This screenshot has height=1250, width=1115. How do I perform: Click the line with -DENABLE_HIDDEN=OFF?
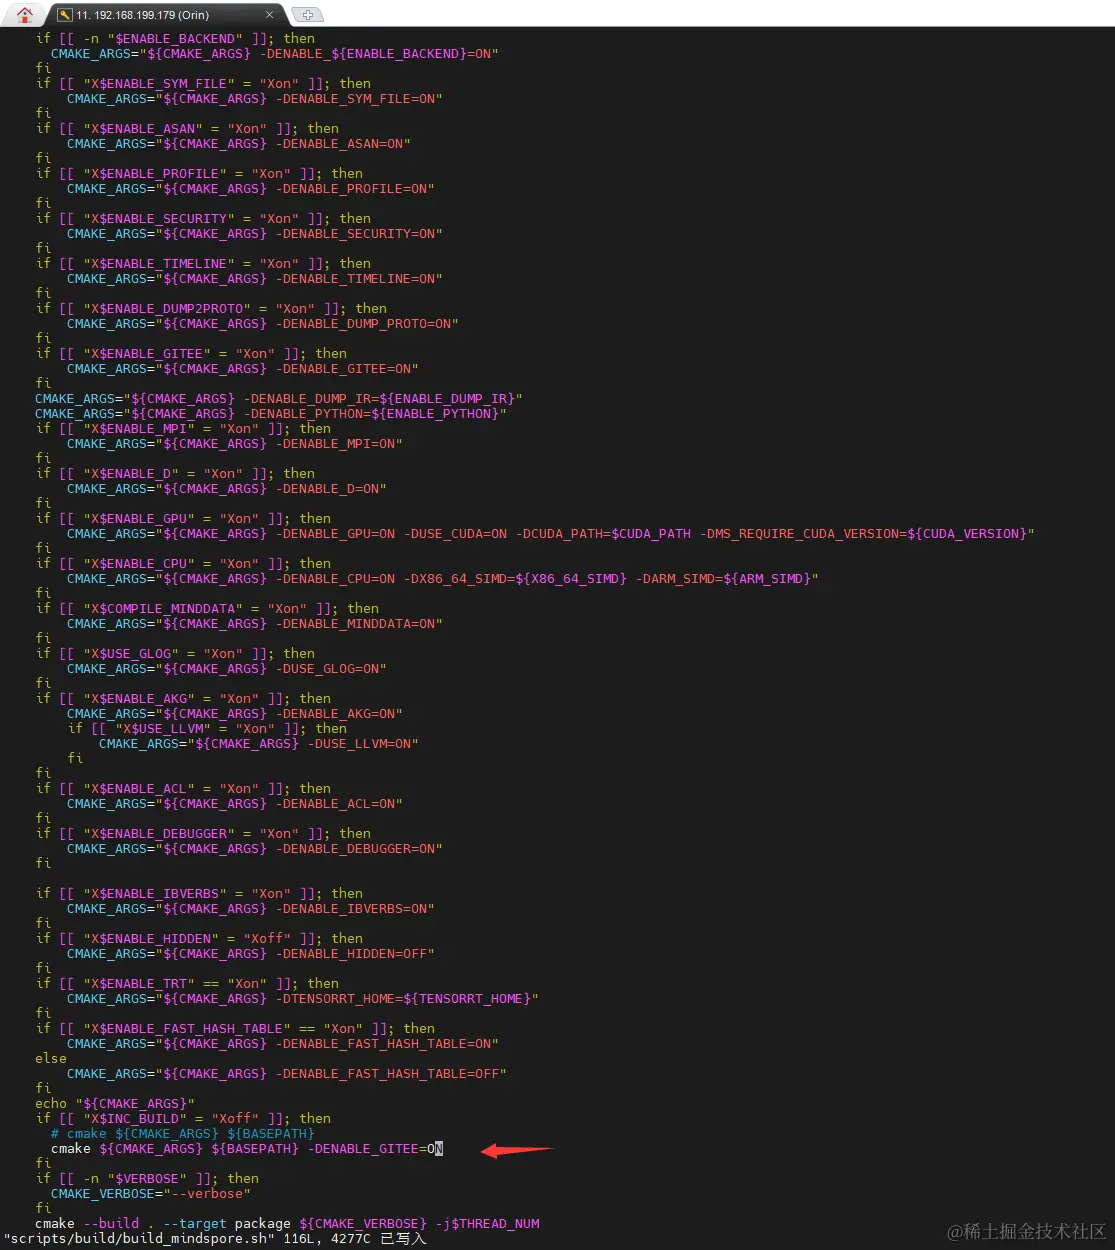point(250,954)
